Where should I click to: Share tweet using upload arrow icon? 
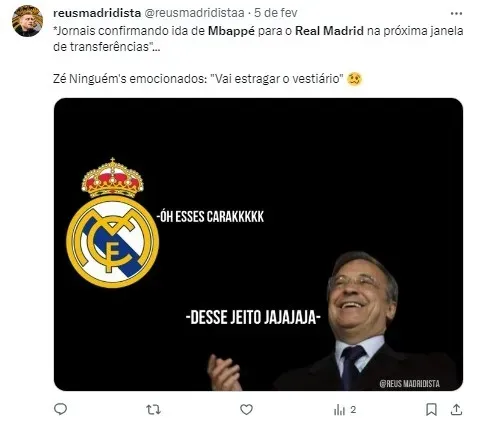pyautogui.click(x=456, y=409)
